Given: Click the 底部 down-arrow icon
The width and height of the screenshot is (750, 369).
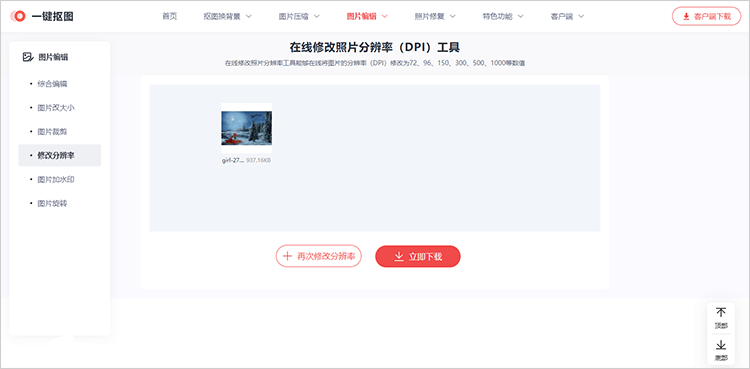Looking at the screenshot, I should pyautogui.click(x=720, y=345).
